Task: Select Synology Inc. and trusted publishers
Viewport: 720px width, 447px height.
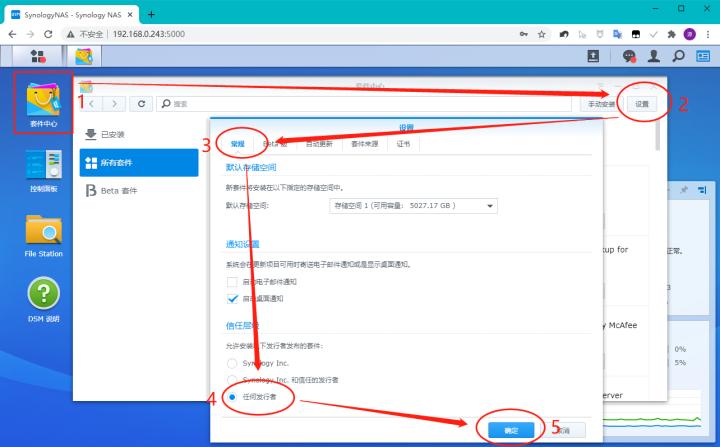Action: click(x=232, y=380)
